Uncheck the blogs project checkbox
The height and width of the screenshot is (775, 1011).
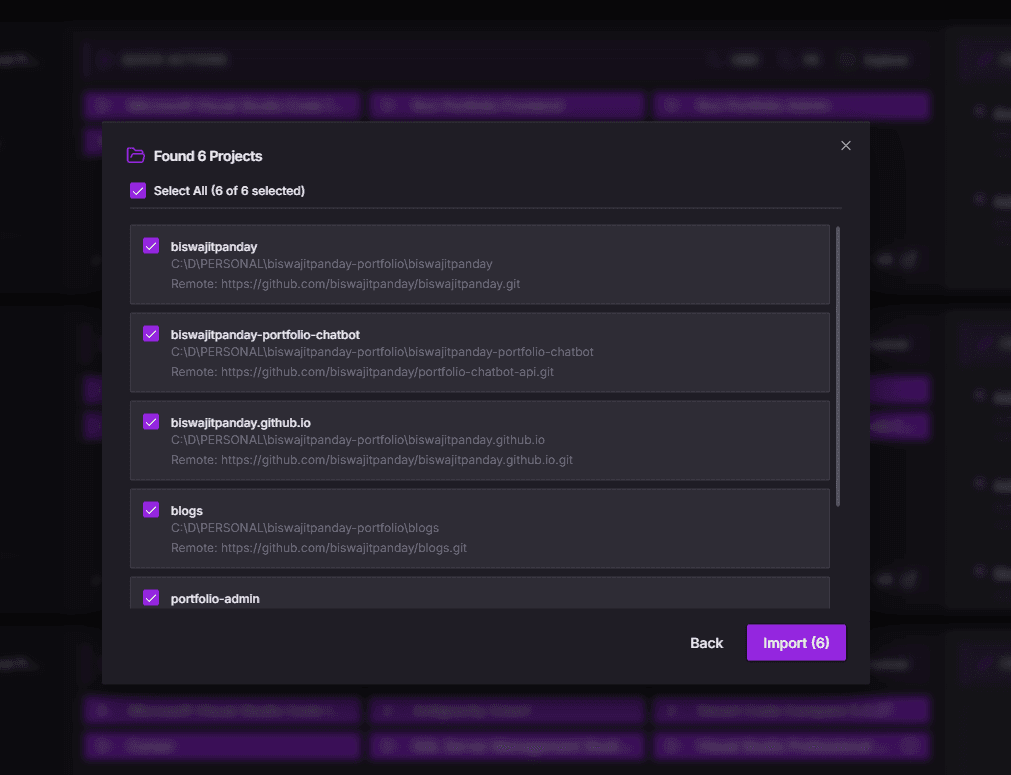[151, 510]
